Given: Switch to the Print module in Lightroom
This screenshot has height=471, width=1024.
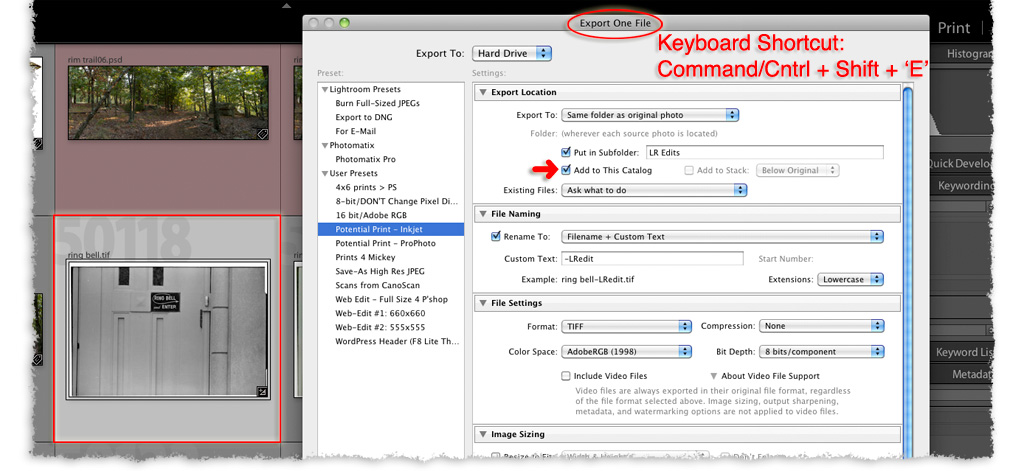Looking at the screenshot, I should click(x=953, y=28).
